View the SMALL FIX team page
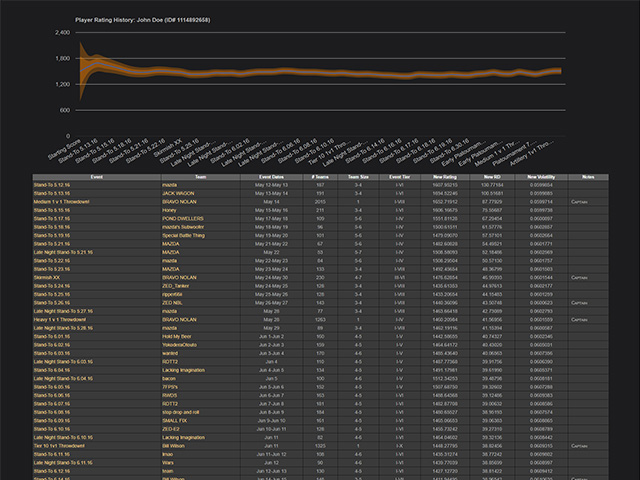The width and height of the screenshot is (640, 480). pyautogui.click(x=176, y=420)
